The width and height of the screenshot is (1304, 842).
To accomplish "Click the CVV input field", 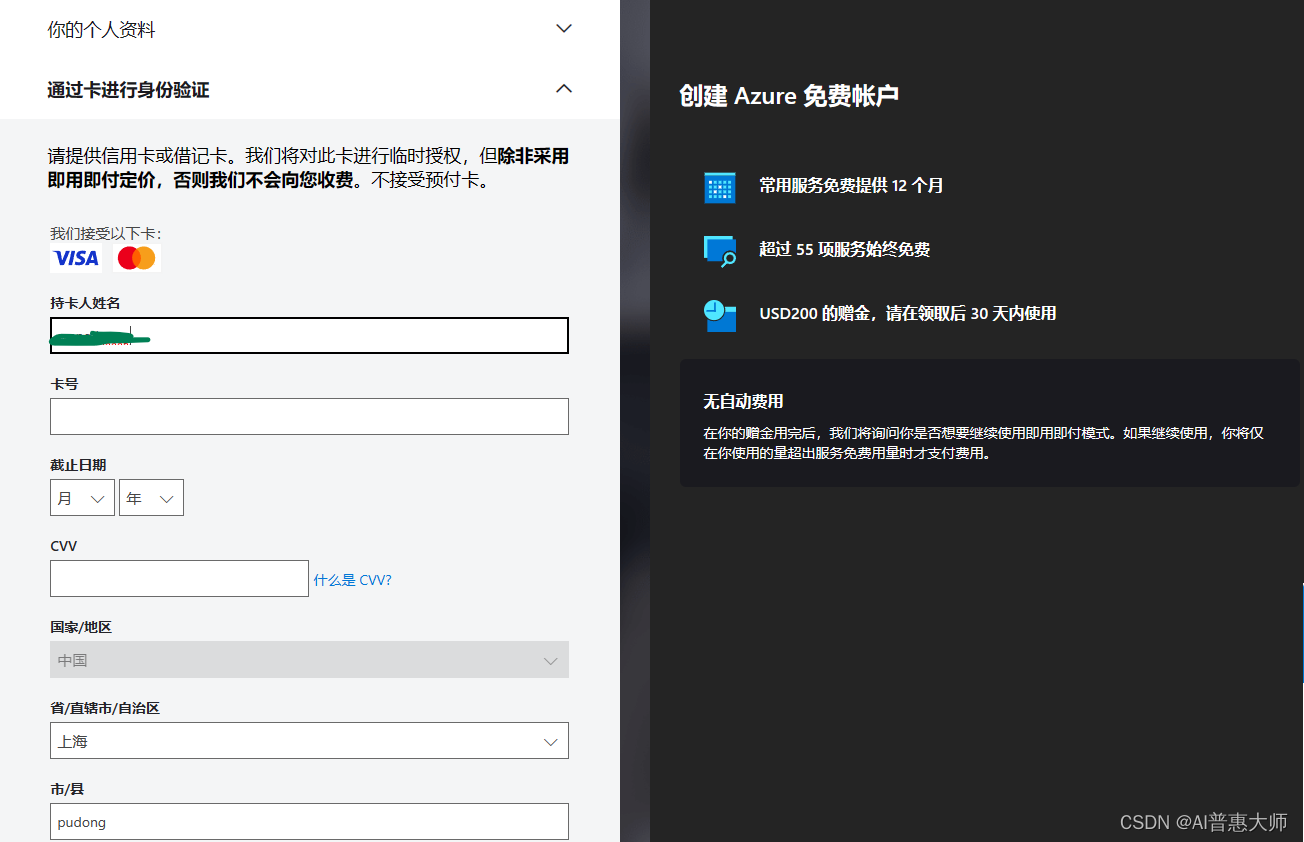I will pyautogui.click(x=179, y=579).
